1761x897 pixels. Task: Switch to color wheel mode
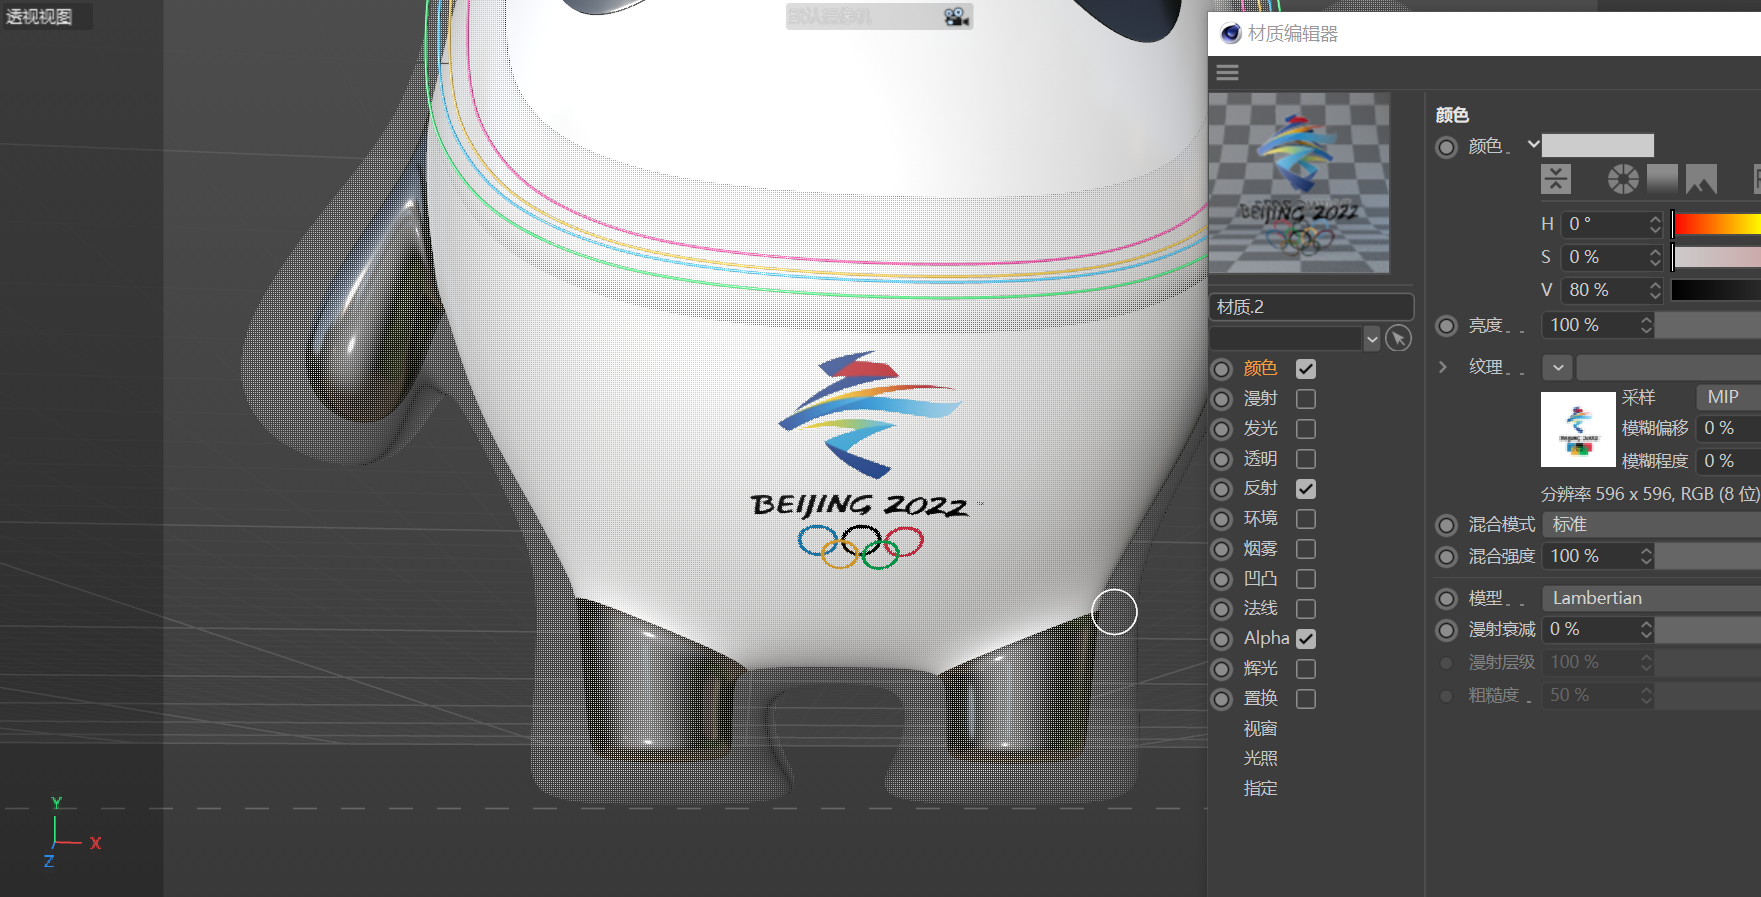click(x=1623, y=179)
